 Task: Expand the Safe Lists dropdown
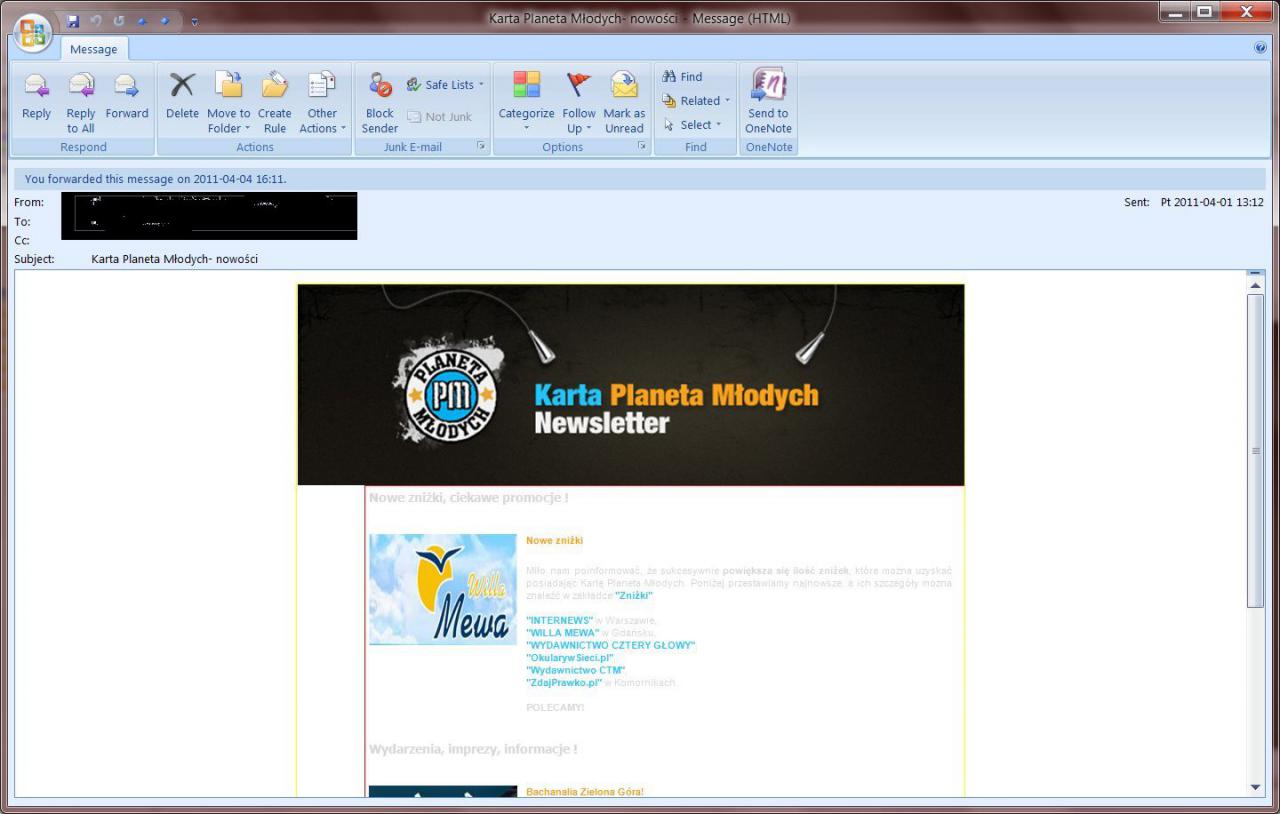(x=445, y=85)
